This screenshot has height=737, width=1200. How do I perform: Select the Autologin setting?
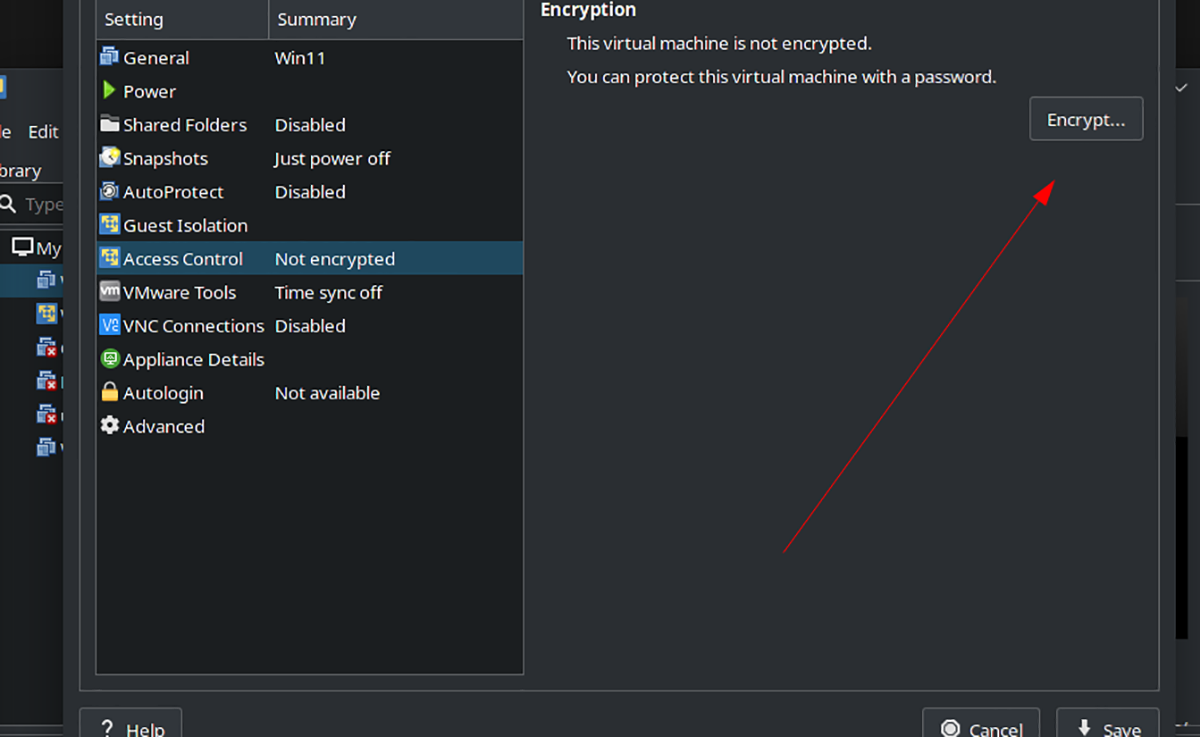(310, 393)
